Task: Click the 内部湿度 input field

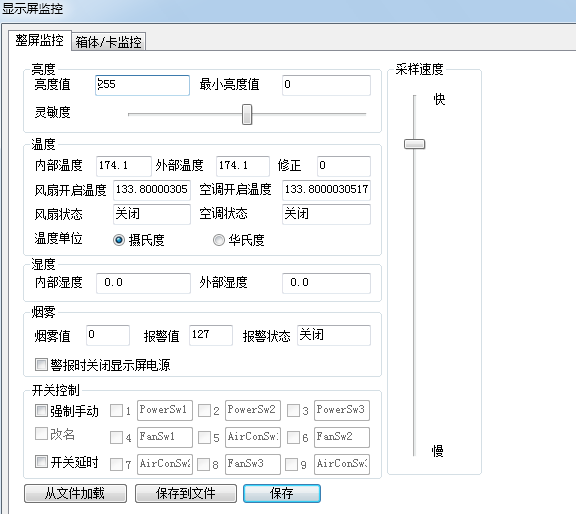Action: (x=143, y=283)
